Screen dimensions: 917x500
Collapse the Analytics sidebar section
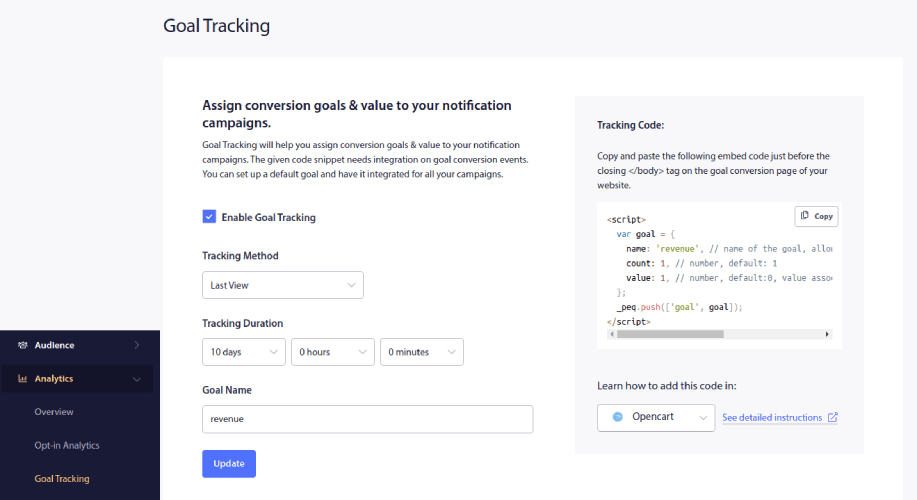(x=136, y=379)
